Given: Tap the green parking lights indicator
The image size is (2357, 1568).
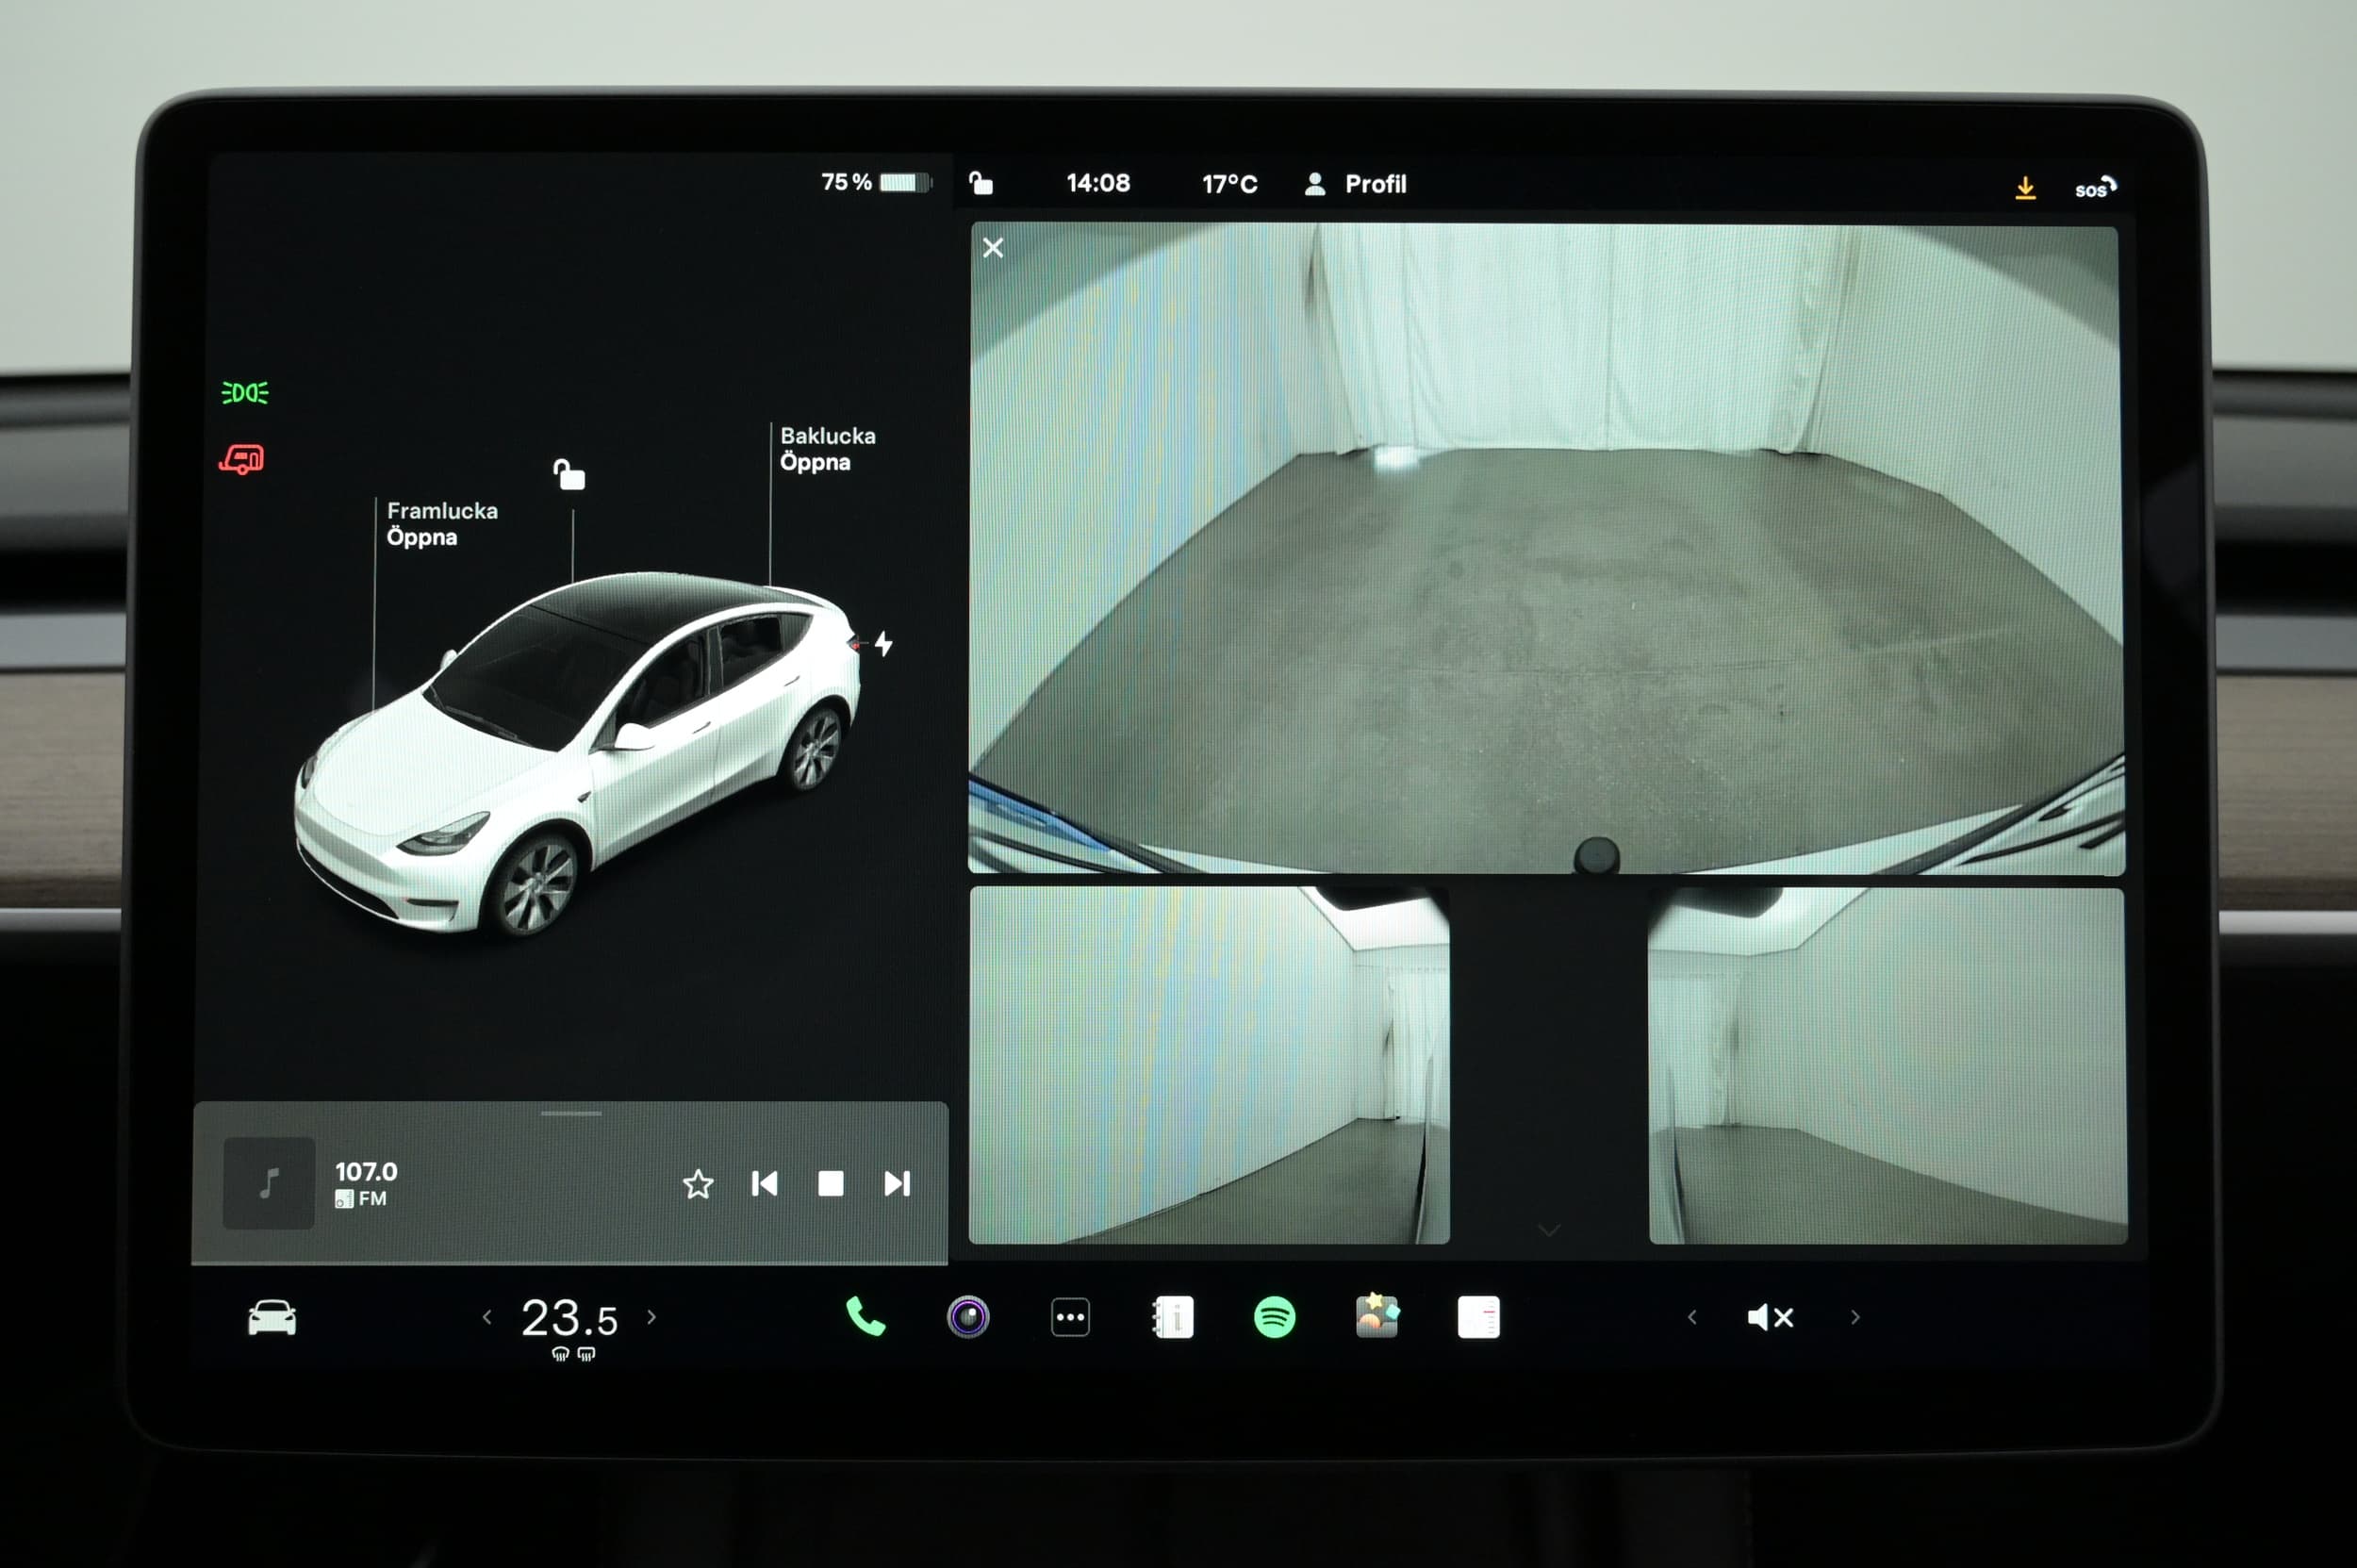Looking at the screenshot, I should click(245, 393).
